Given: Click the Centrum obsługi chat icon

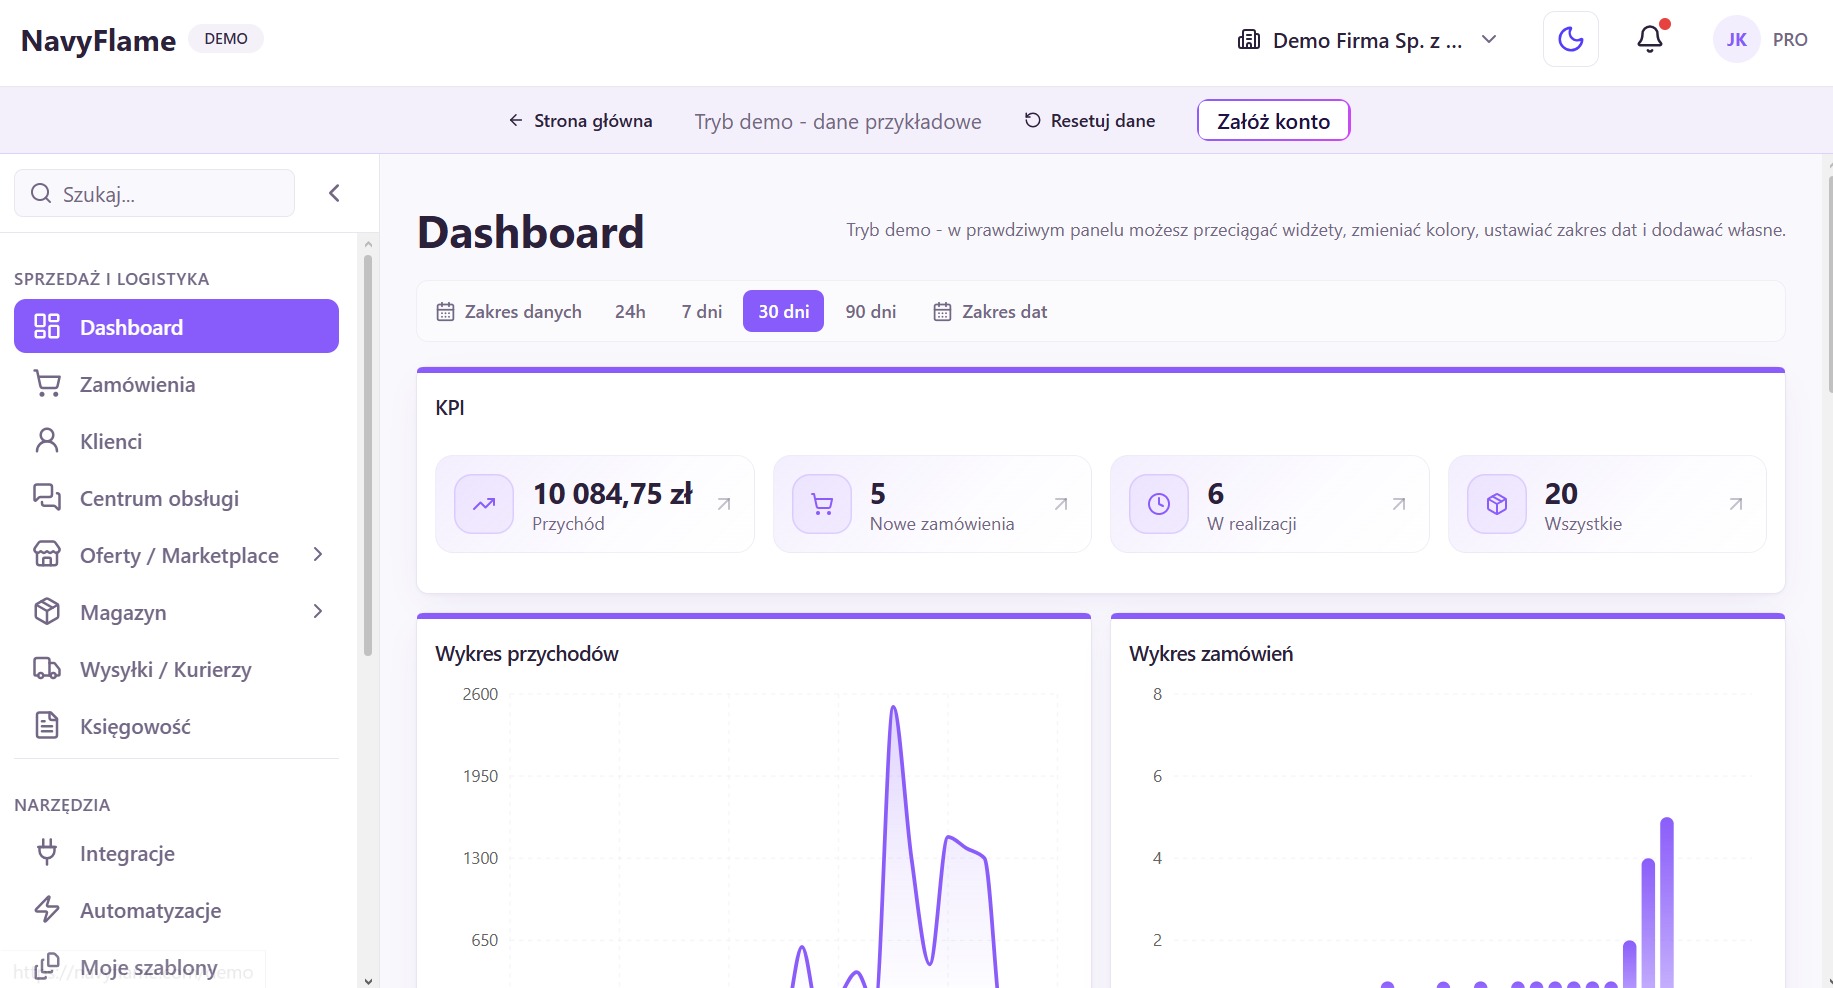Looking at the screenshot, I should click(x=47, y=497).
